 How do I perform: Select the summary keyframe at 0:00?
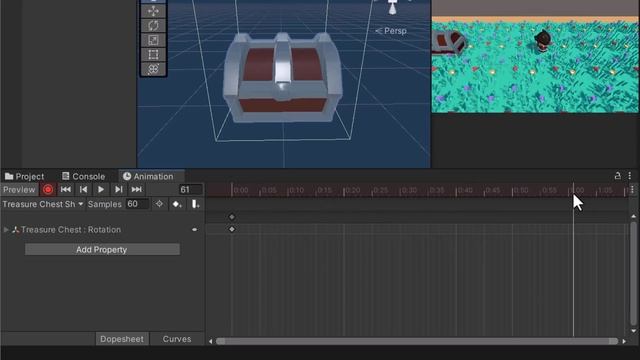pyautogui.click(x=232, y=217)
